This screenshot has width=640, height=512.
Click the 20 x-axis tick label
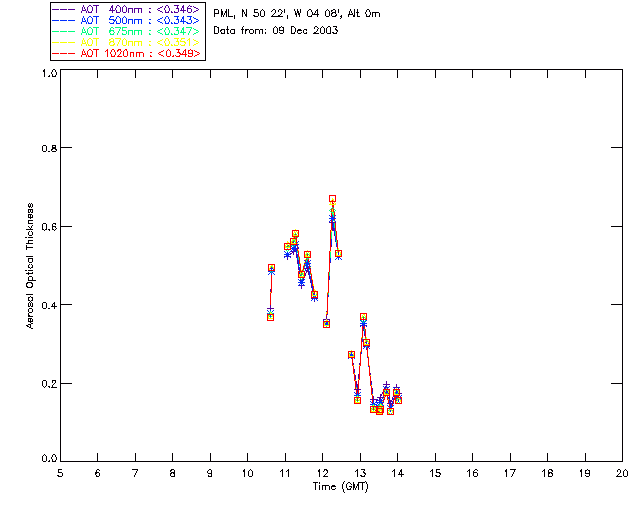coord(622,473)
